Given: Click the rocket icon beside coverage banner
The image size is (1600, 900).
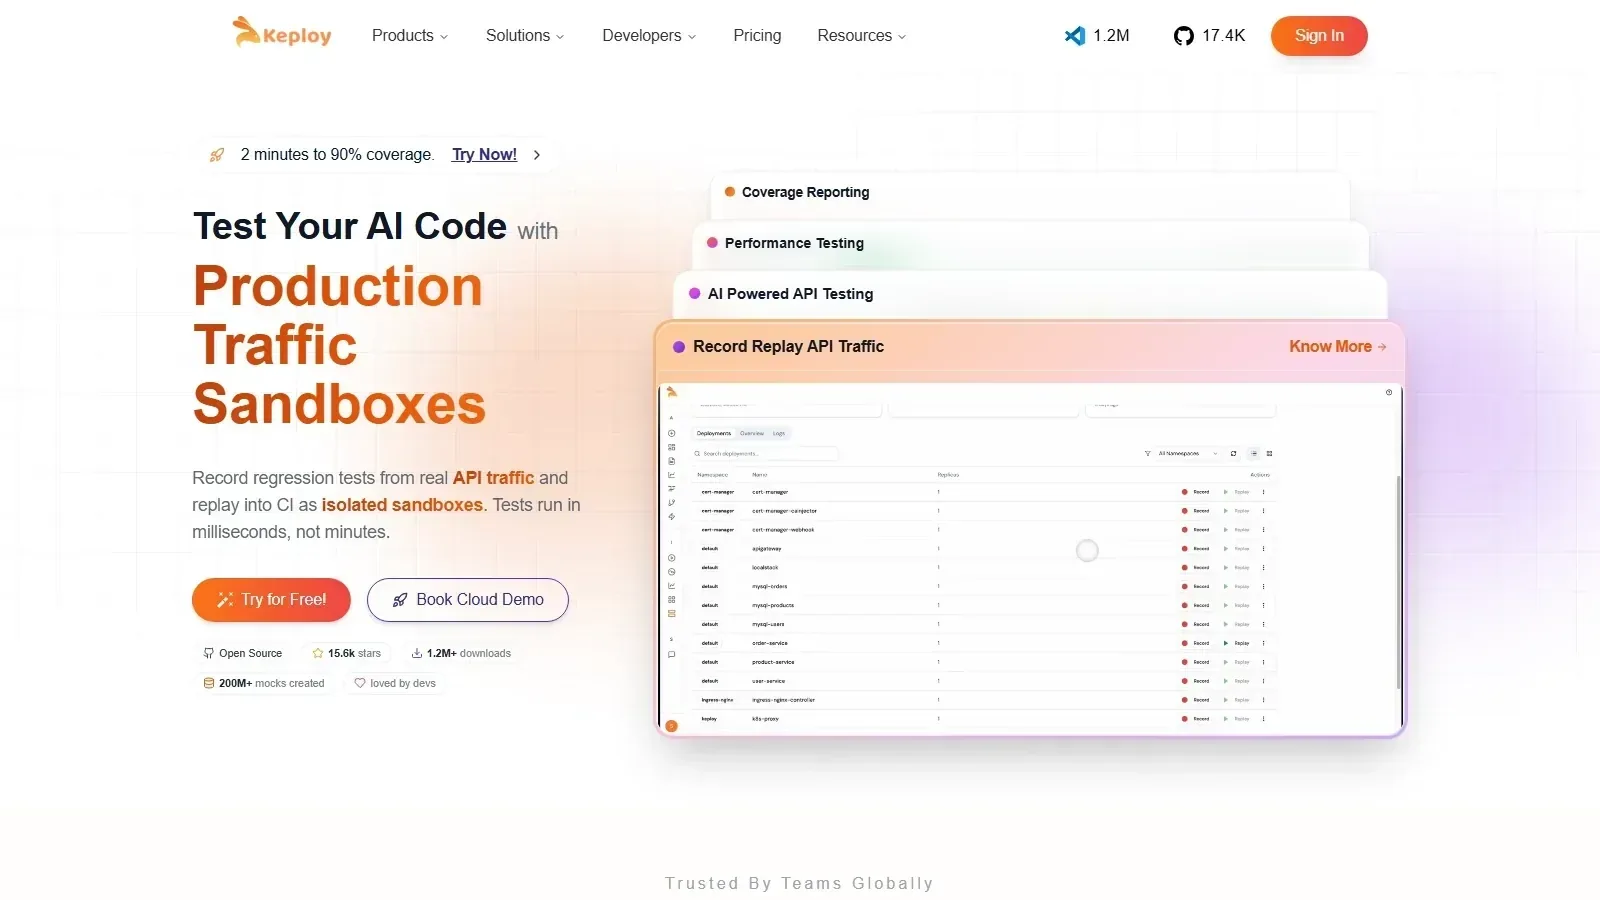Looking at the screenshot, I should click(x=217, y=155).
